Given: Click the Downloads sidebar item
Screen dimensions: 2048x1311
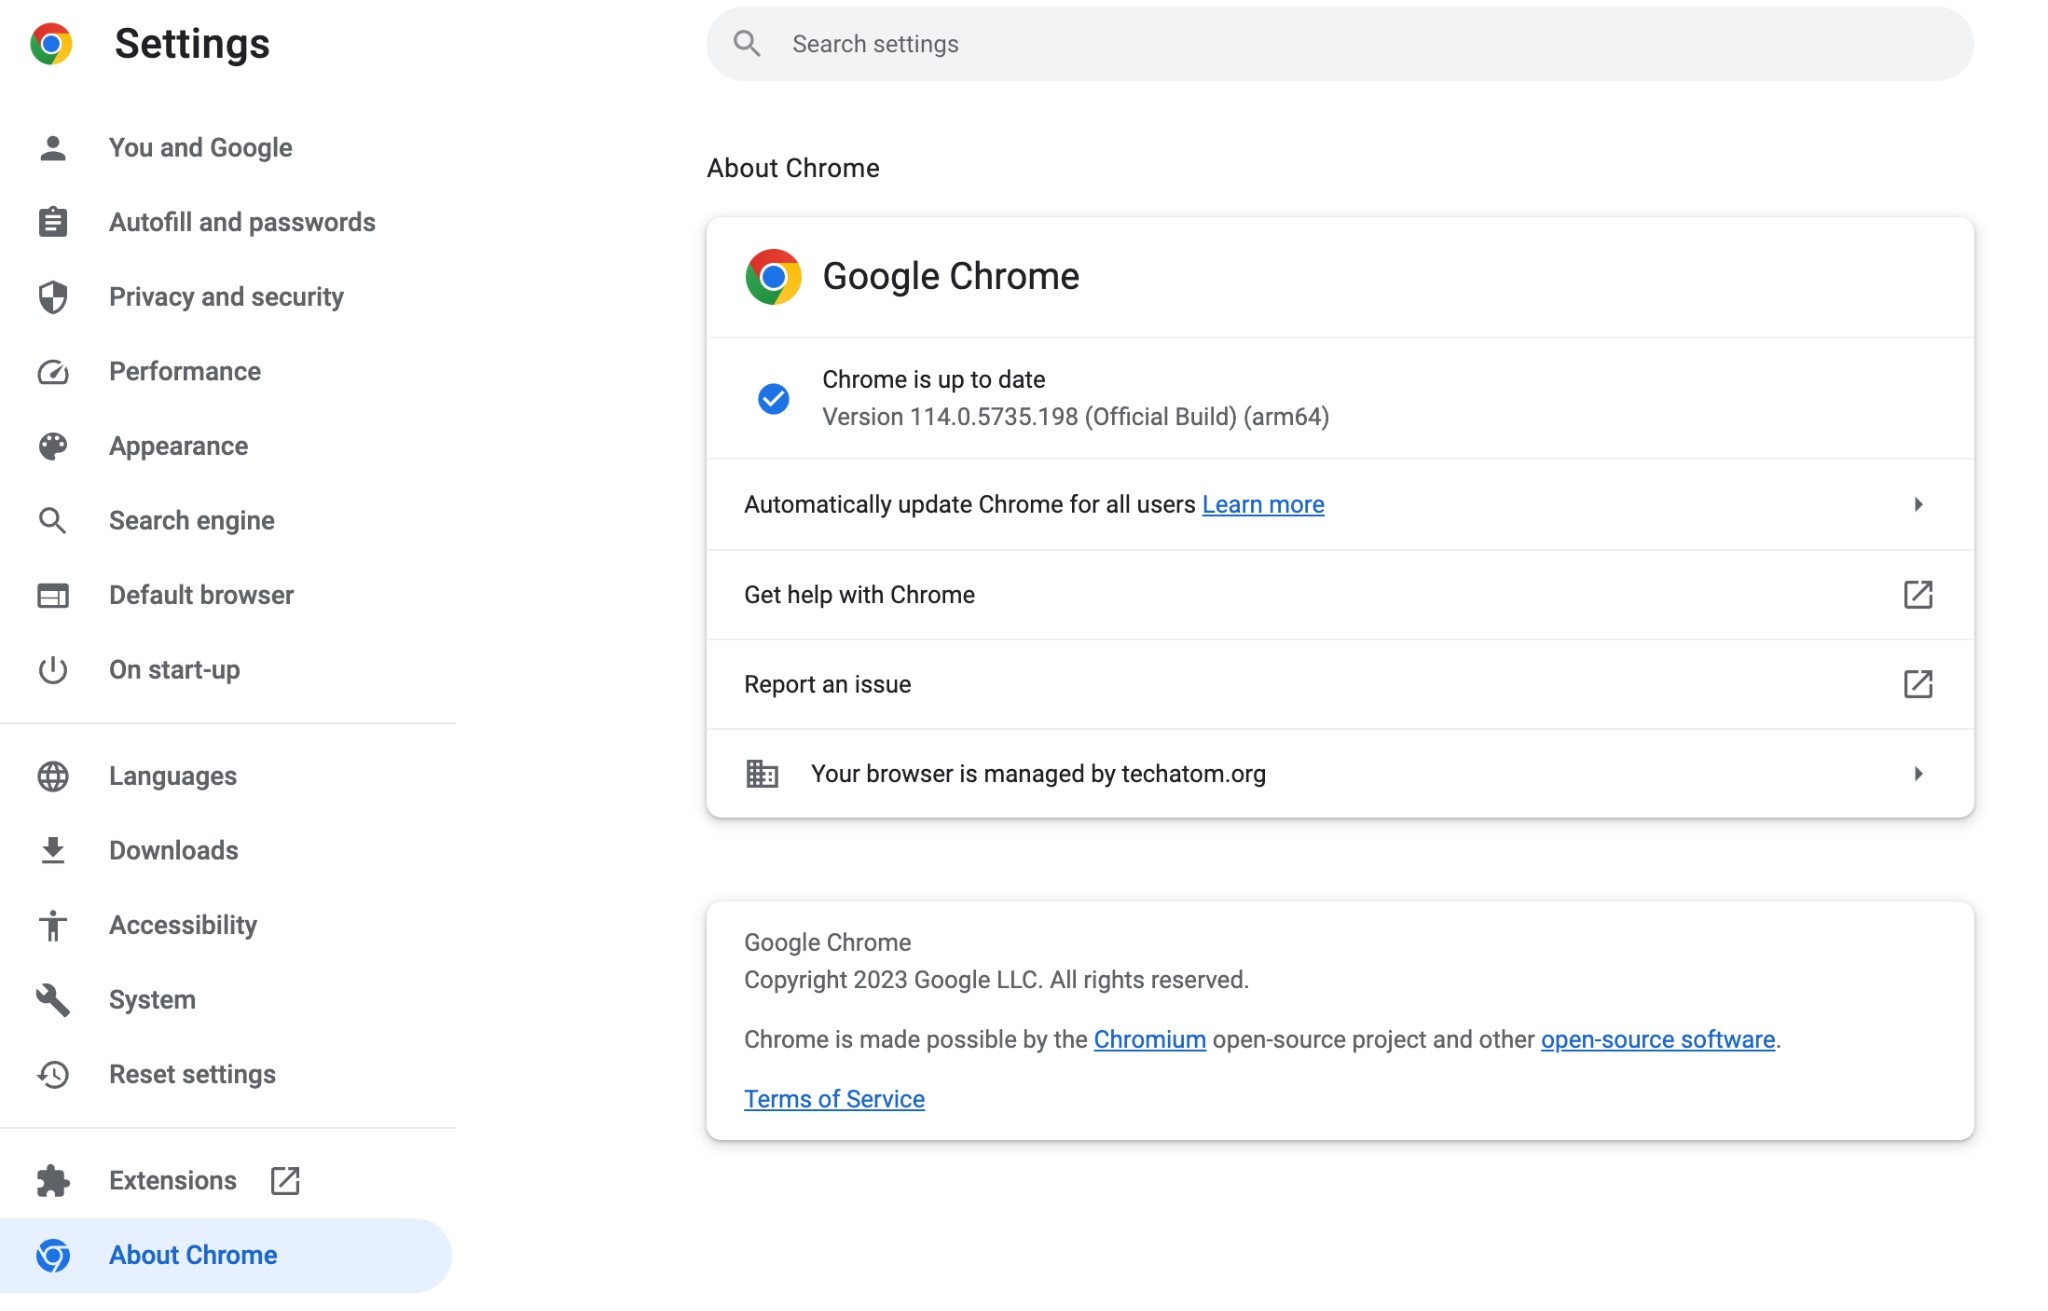Looking at the screenshot, I should pos(173,850).
